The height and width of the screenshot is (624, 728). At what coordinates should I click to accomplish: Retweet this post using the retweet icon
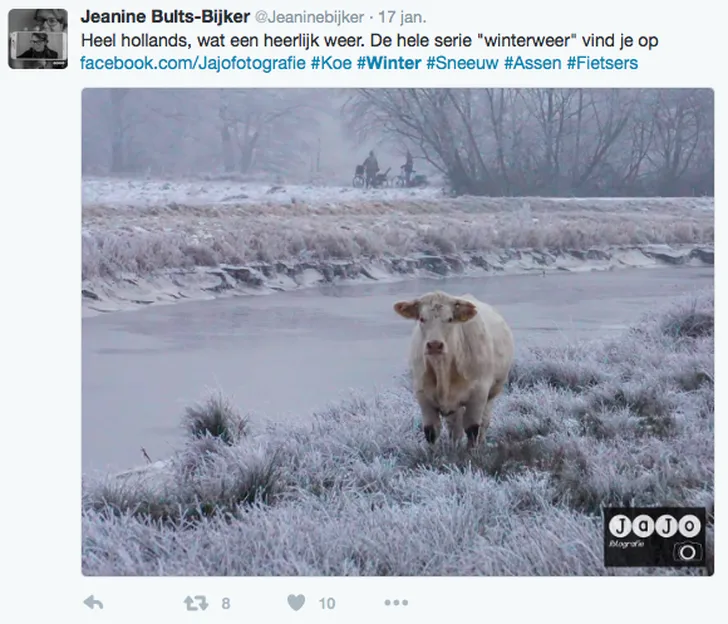pos(196,603)
